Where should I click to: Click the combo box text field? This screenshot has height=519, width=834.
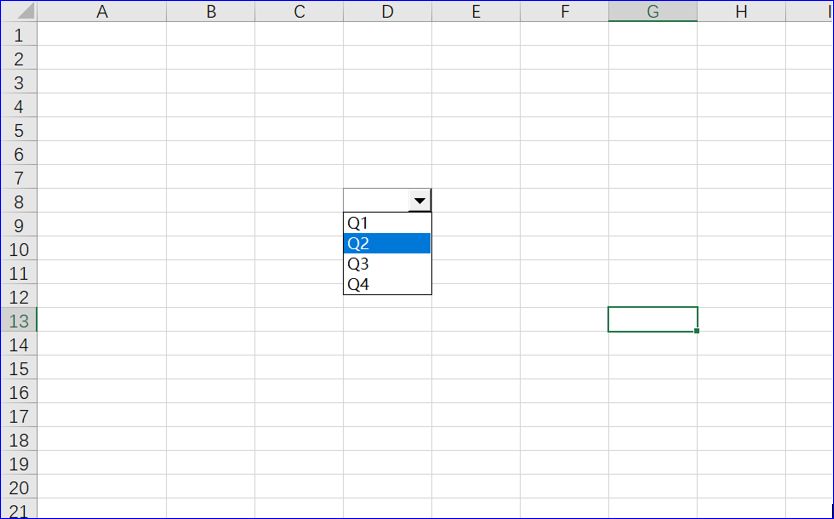376,200
